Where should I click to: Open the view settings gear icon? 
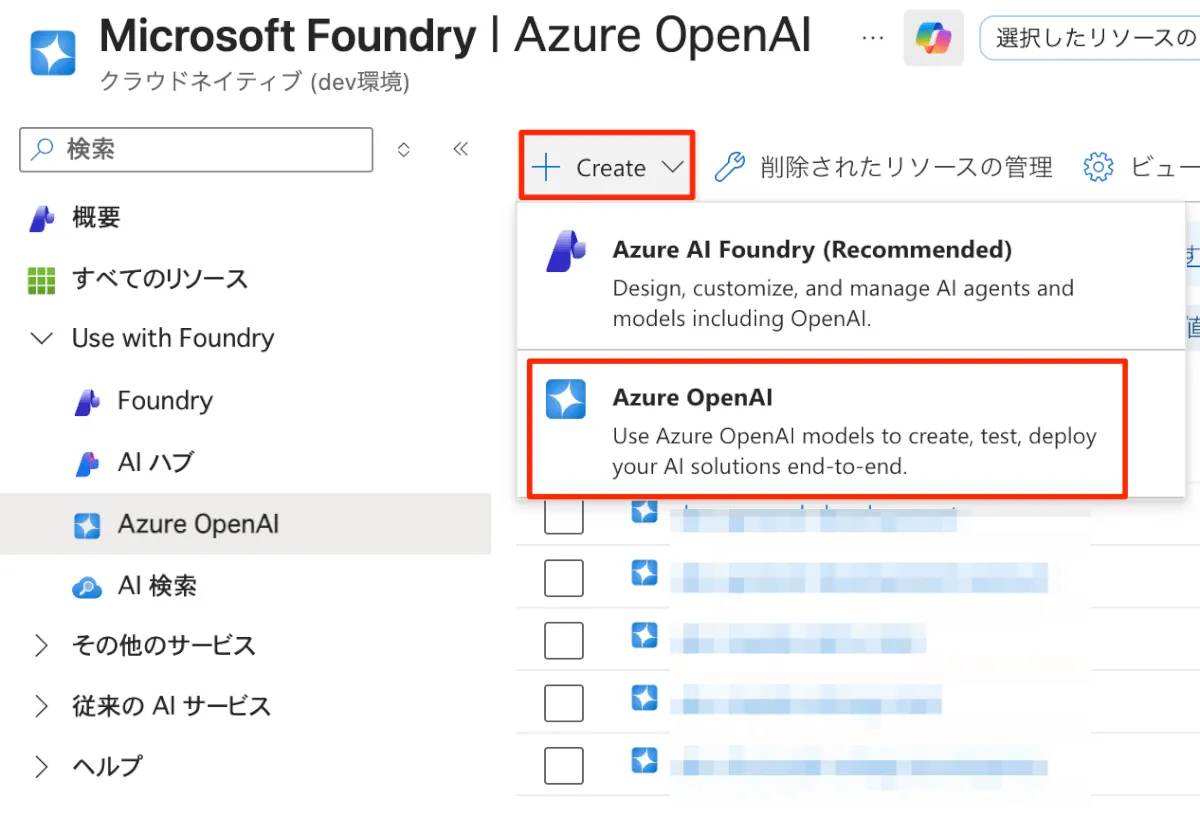point(1098,168)
